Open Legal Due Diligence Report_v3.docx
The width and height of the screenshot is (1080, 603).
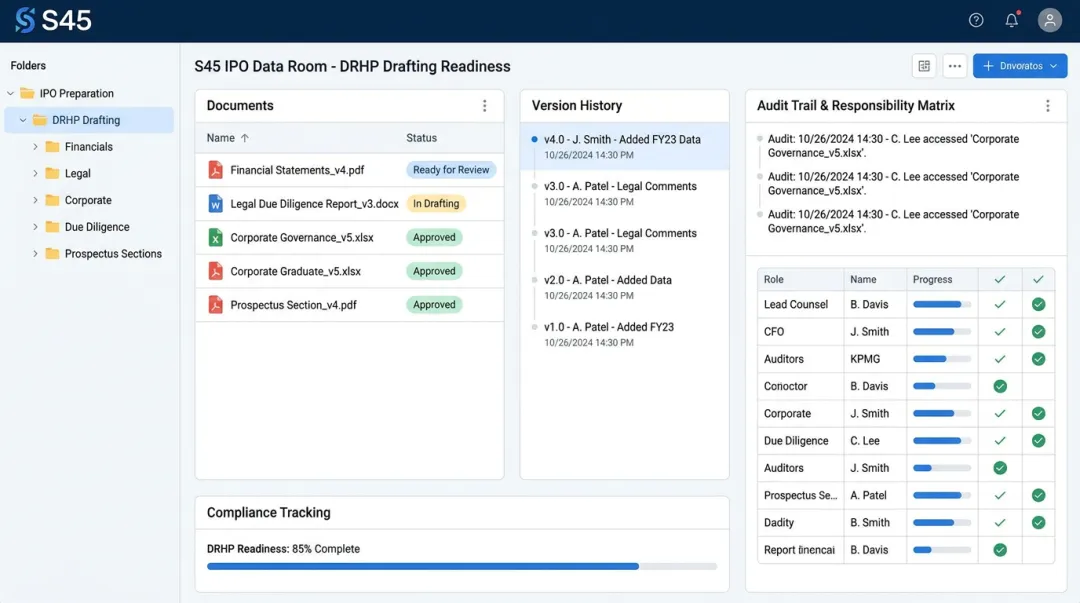pos(314,203)
